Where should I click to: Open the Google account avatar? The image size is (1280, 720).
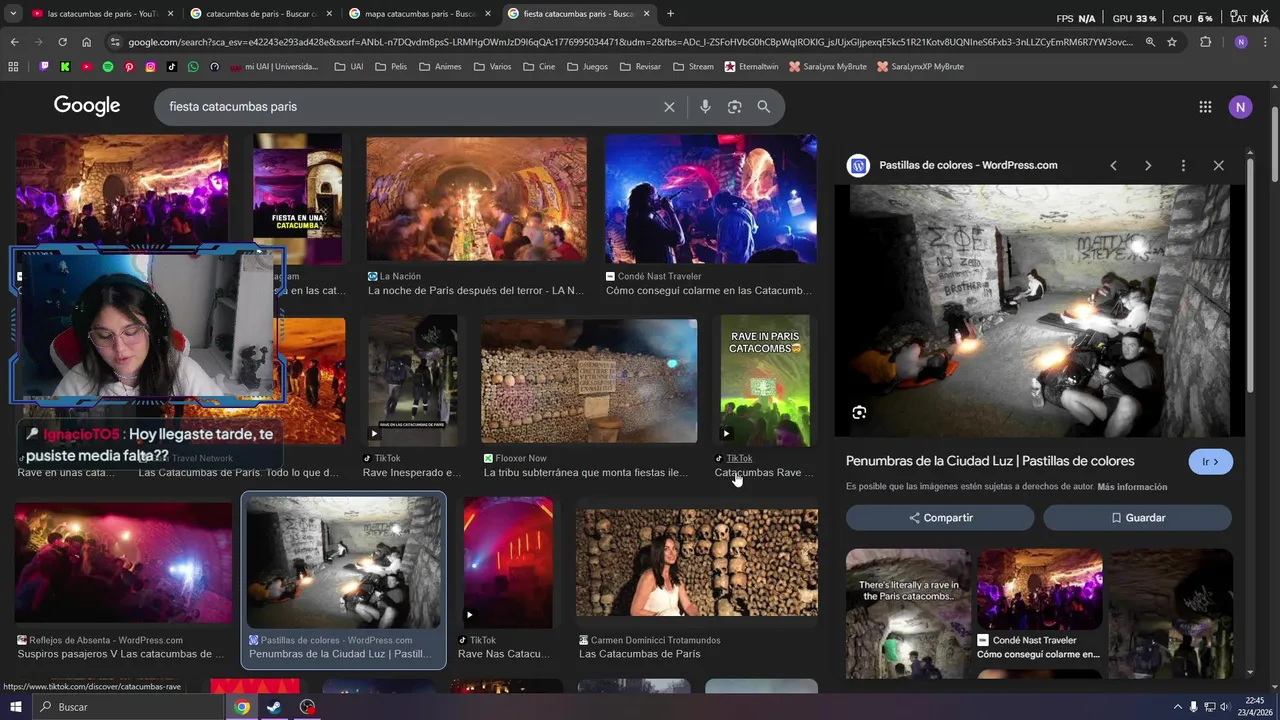1241,107
